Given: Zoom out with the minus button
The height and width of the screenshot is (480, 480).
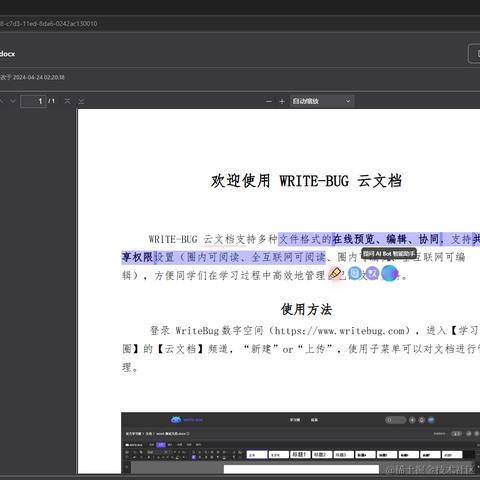Looking at the screenshot, I should (269, 101).
